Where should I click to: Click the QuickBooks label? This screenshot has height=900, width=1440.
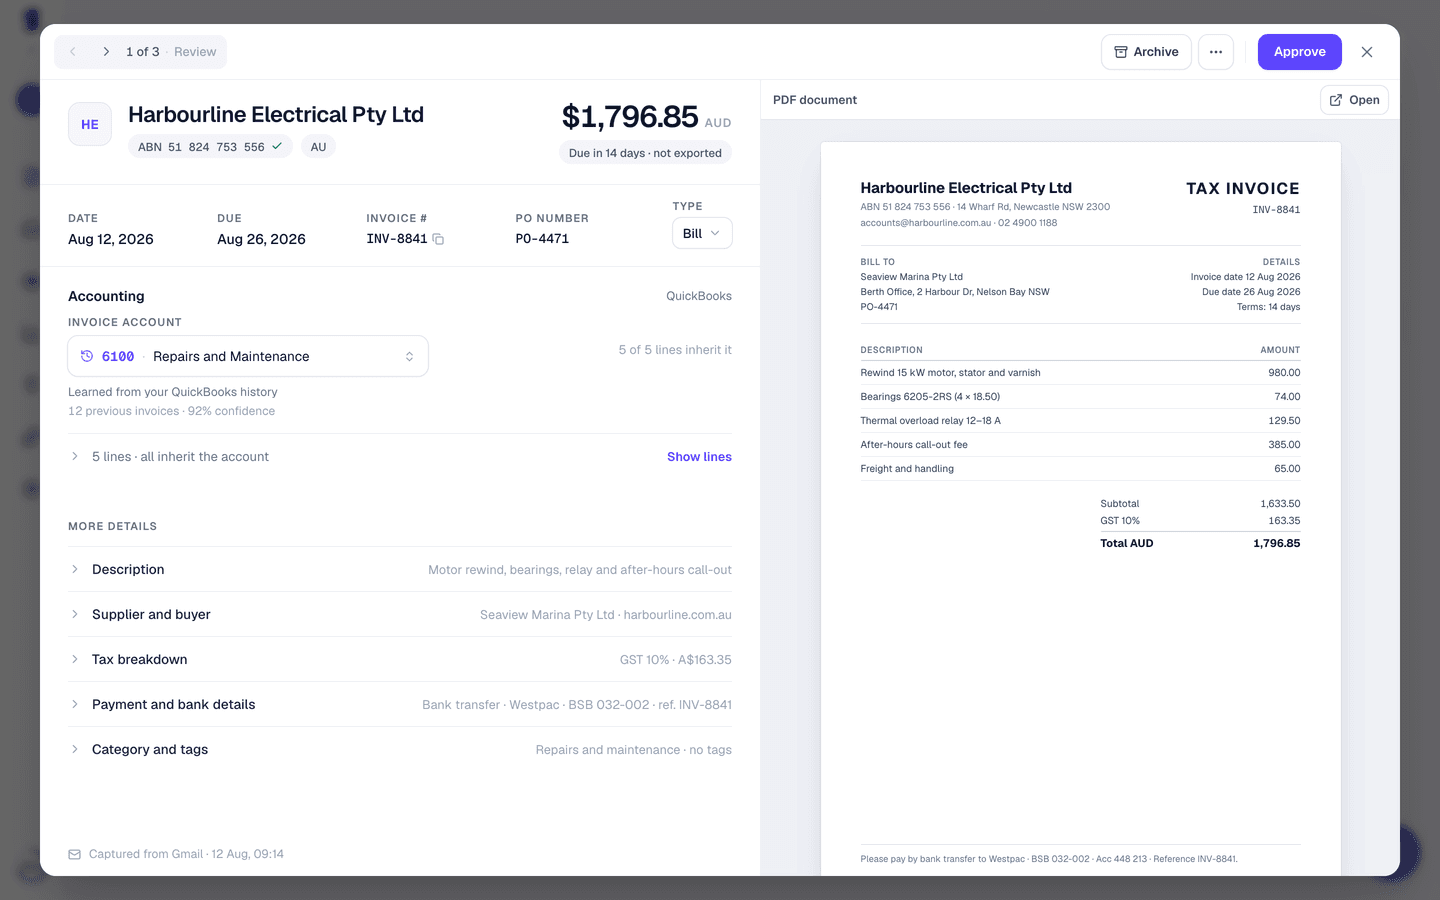point(699,296)
